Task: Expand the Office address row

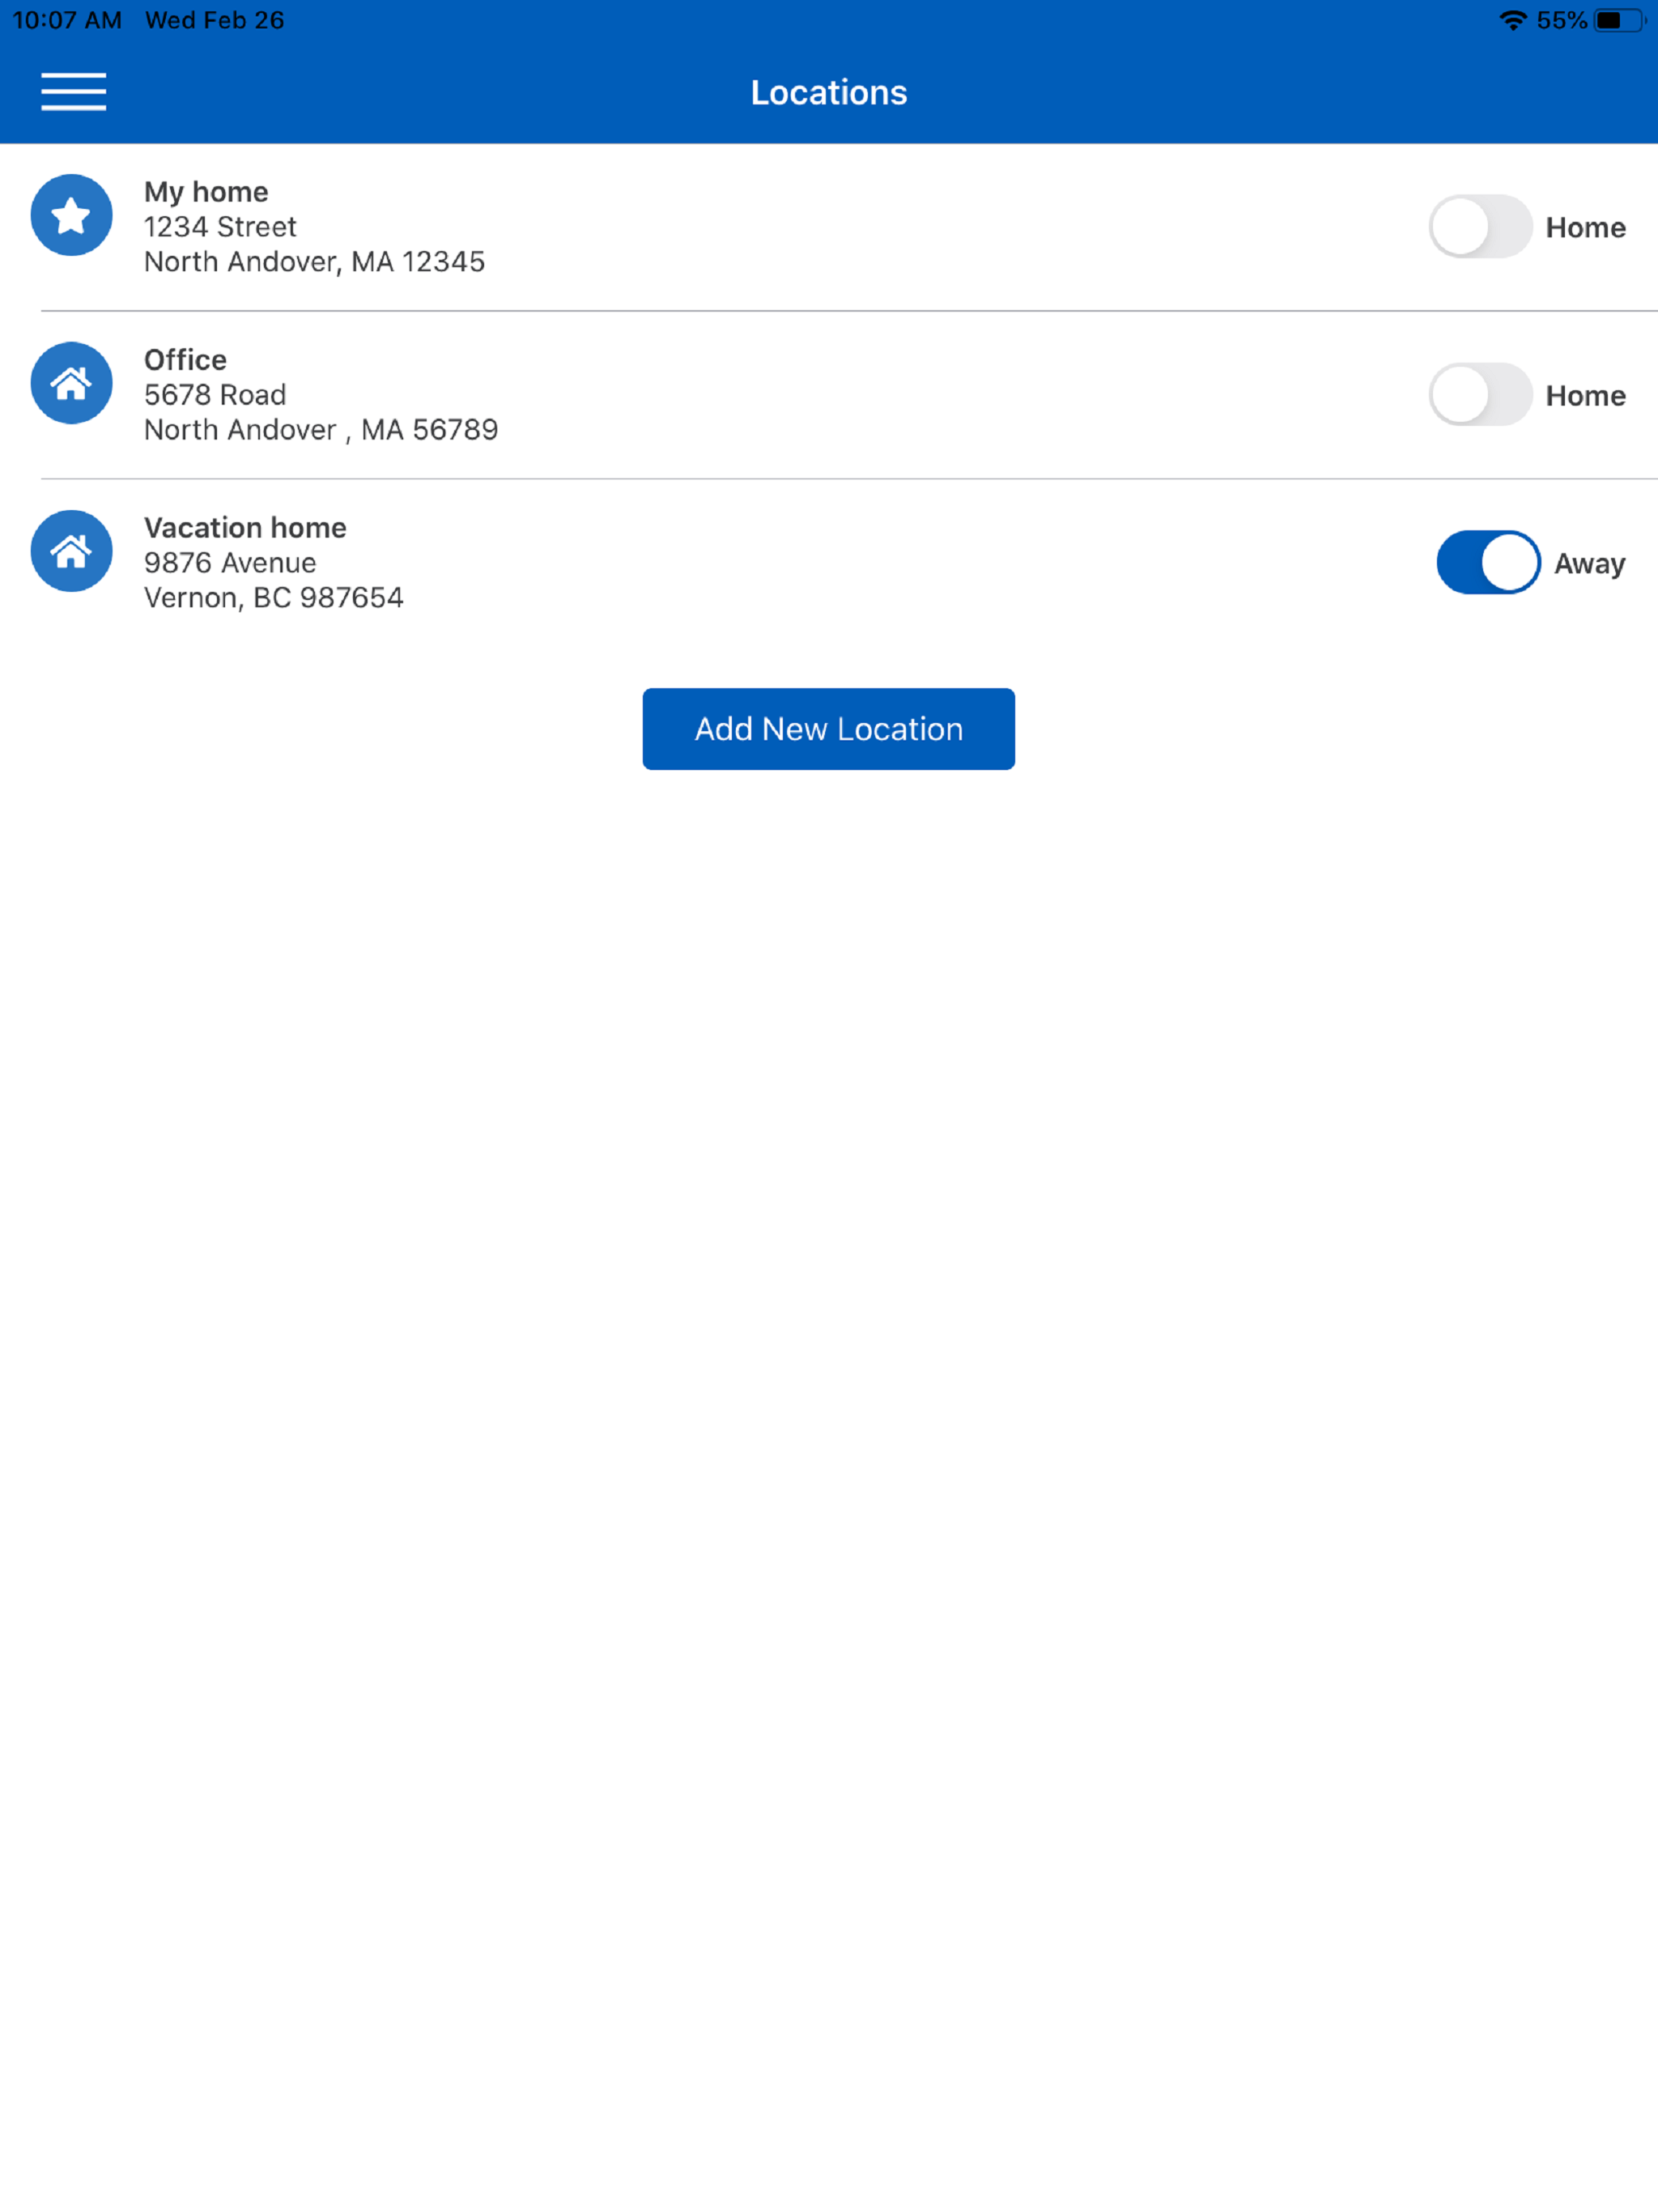Action: click(214, 394)
